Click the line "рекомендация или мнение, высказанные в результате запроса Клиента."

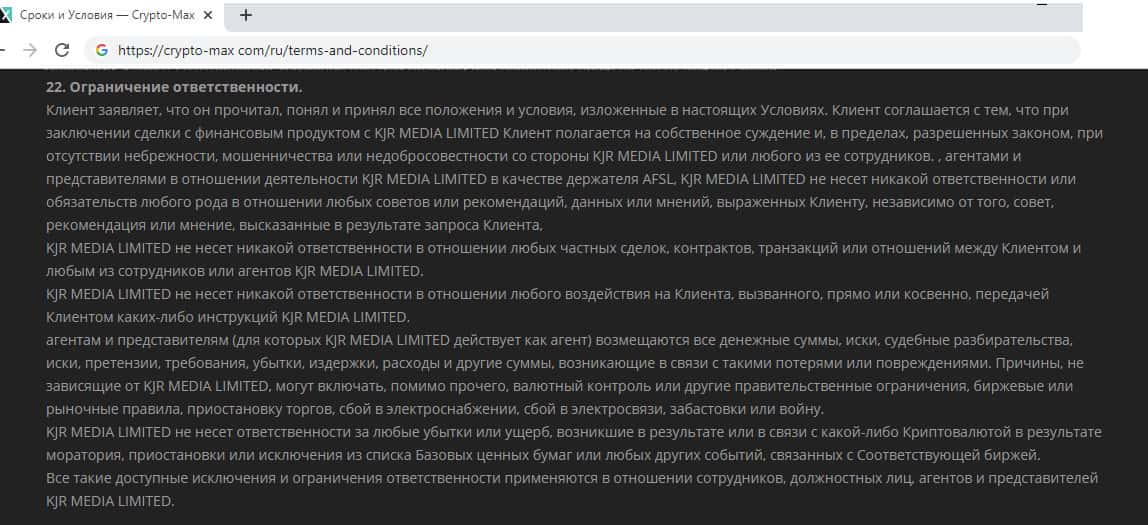[x=294, y=225]
